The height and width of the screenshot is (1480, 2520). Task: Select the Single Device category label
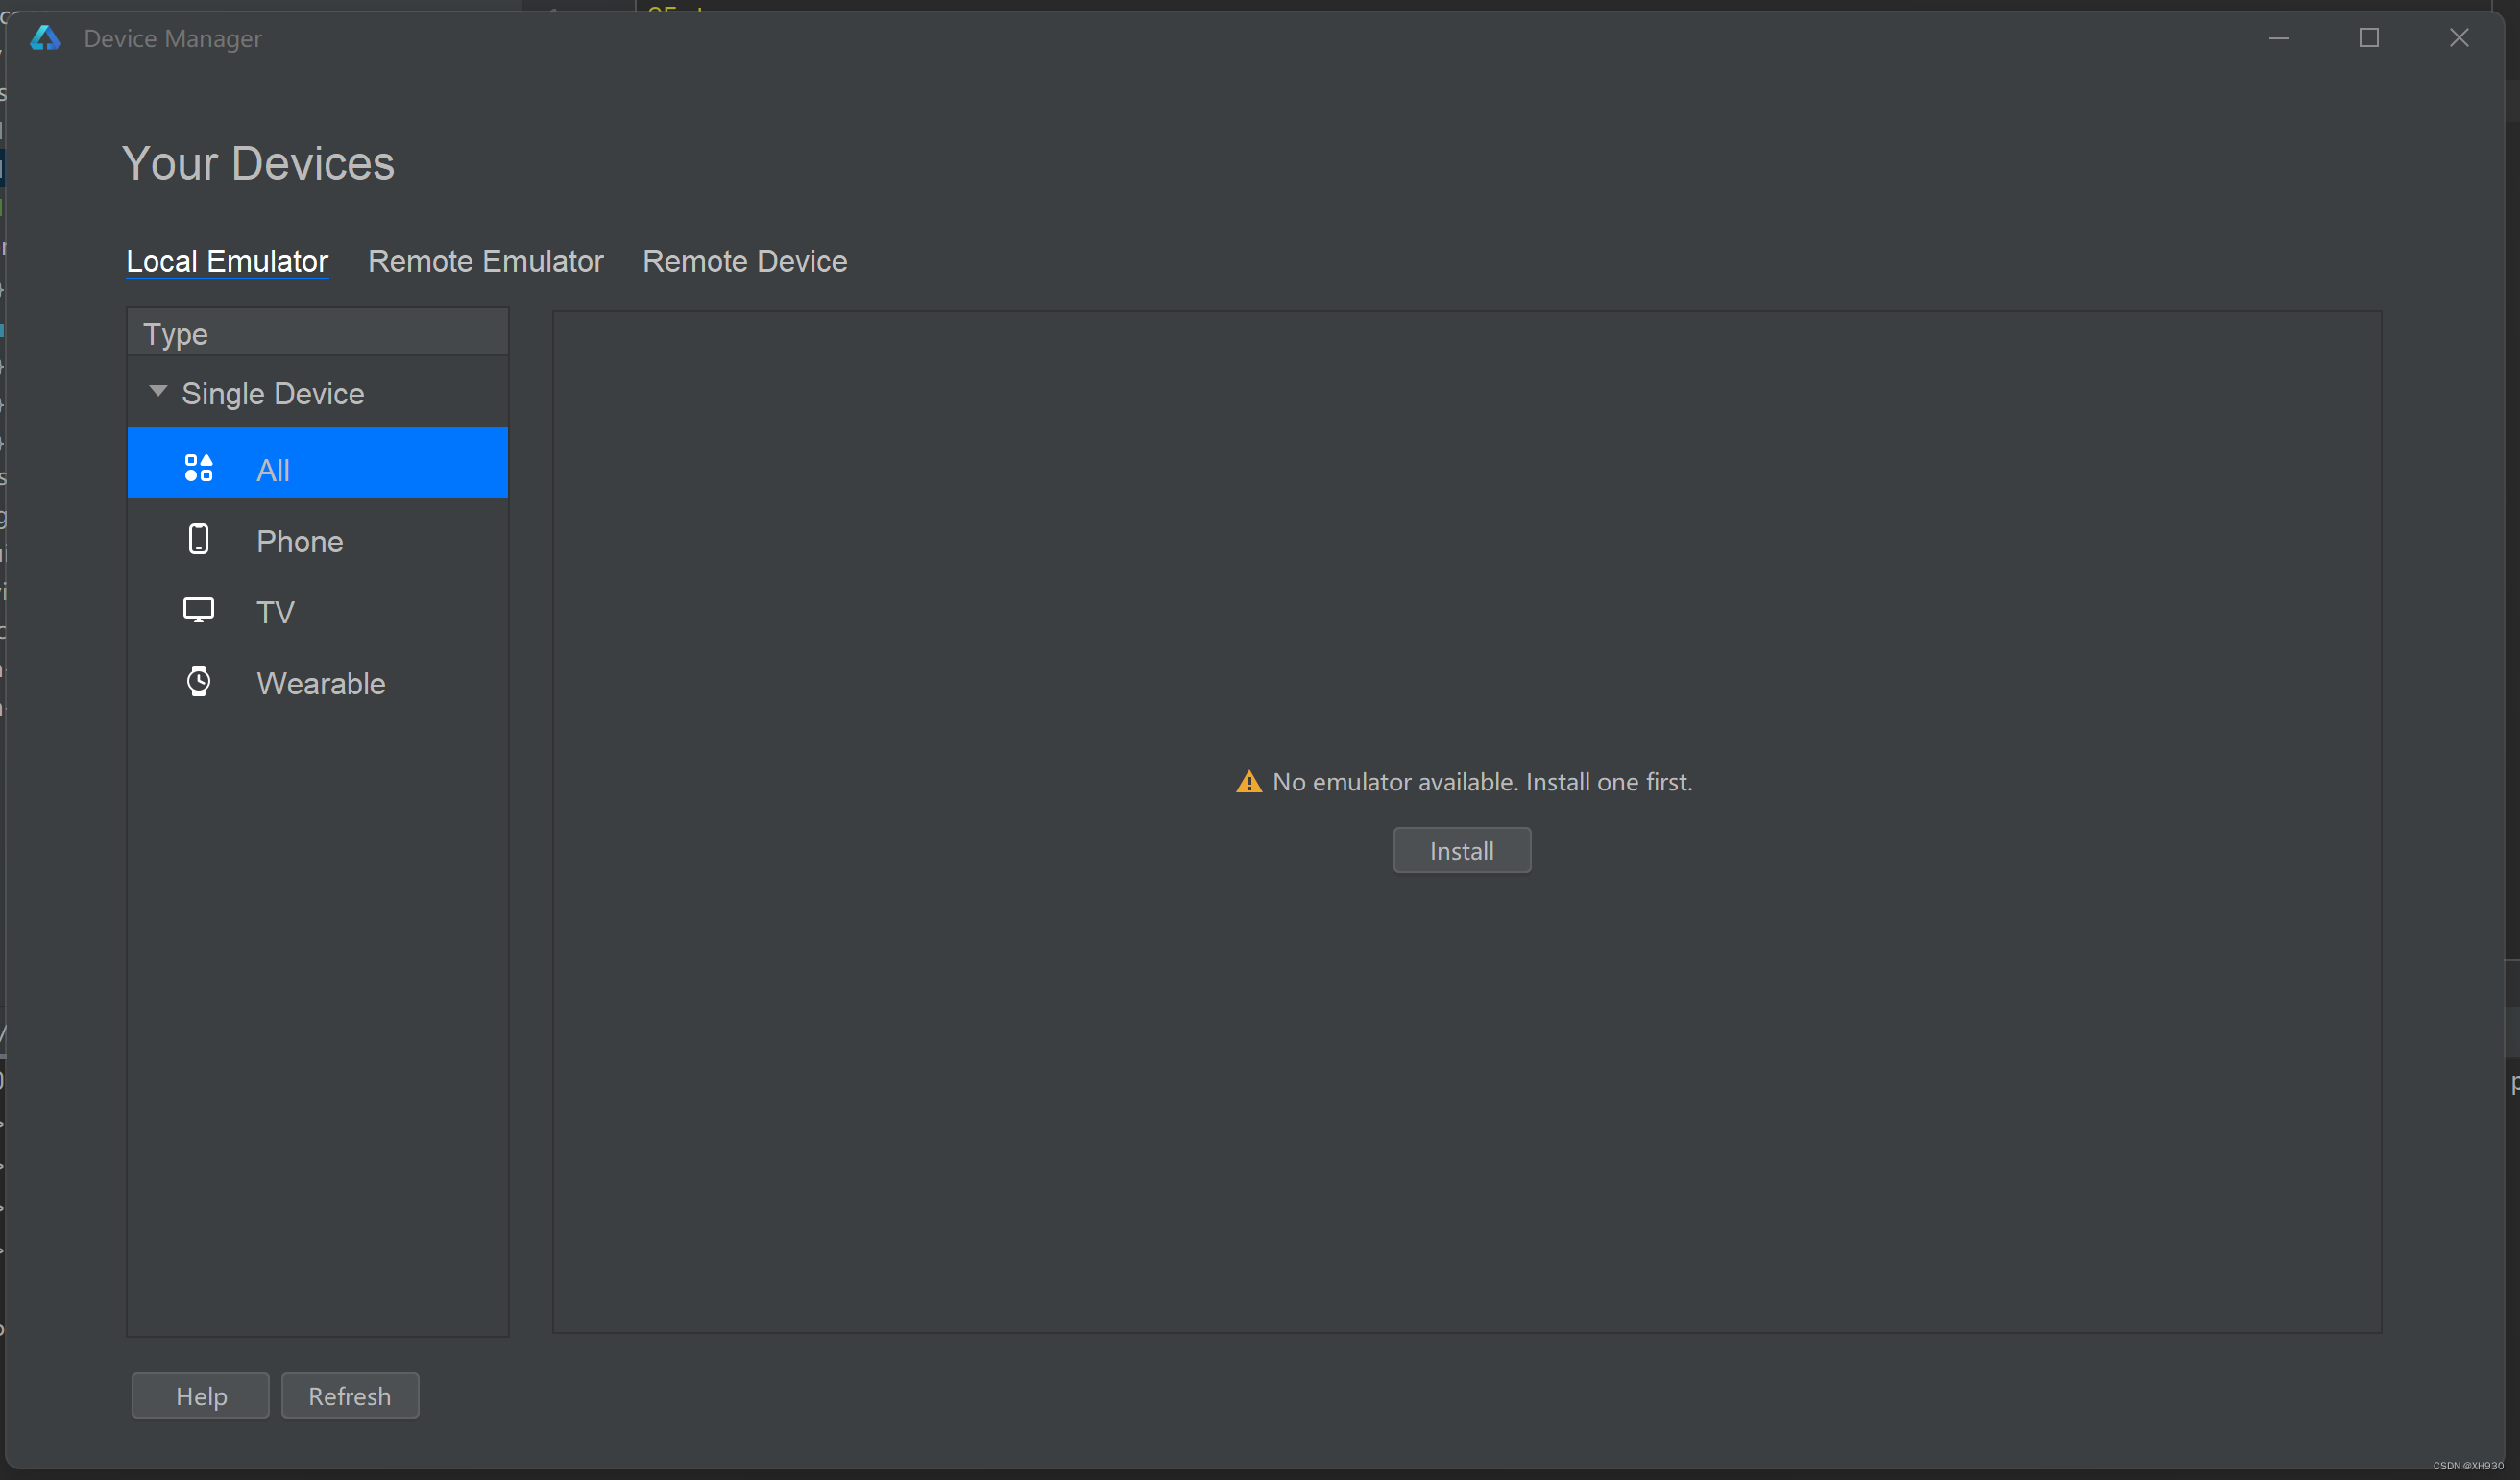(x=272, y=394)
